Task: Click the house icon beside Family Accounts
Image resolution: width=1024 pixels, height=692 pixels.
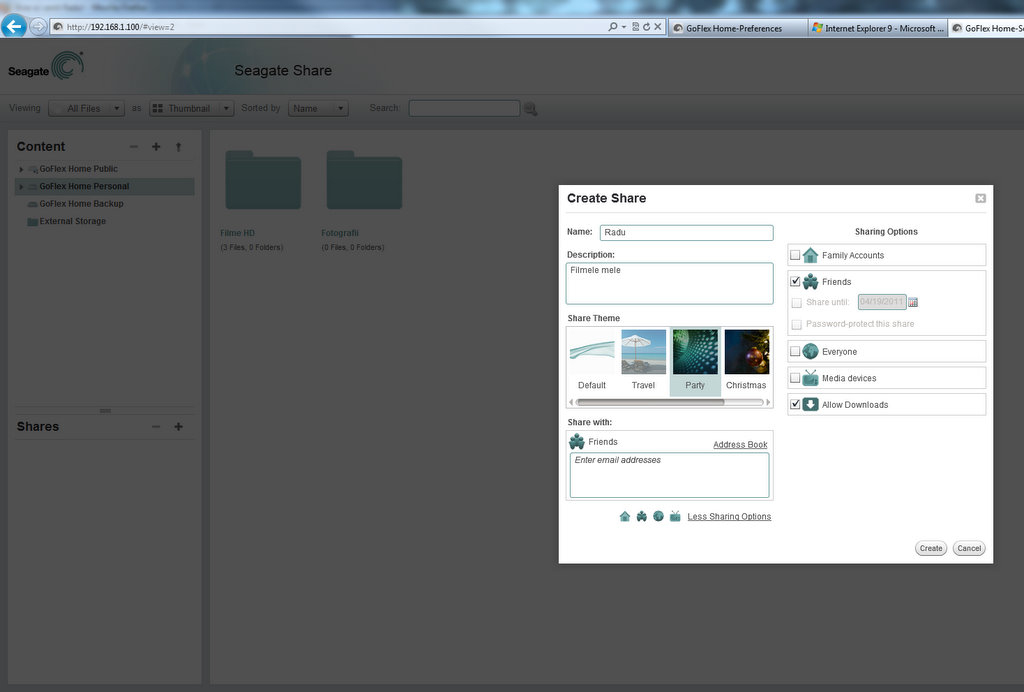Action: coord(810,255)
